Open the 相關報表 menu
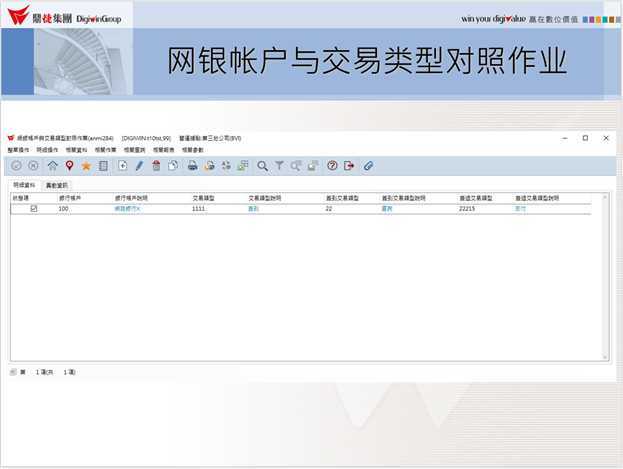 click(164, 150)
